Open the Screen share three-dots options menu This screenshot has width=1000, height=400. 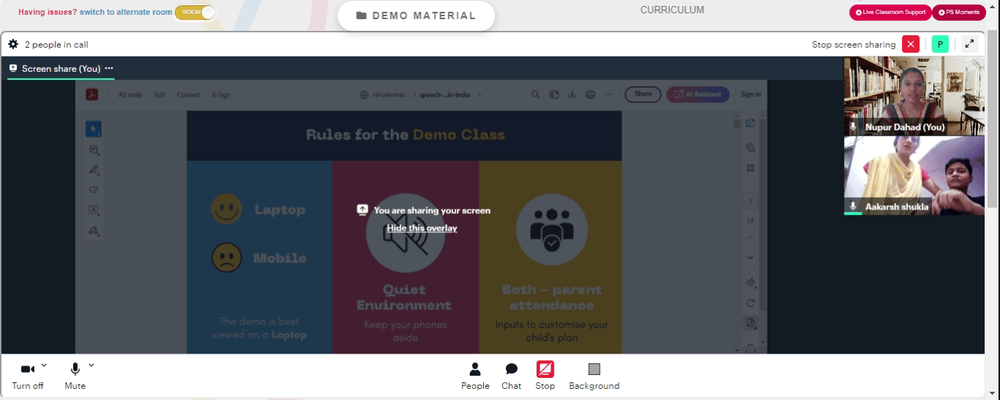click(109, 68)
